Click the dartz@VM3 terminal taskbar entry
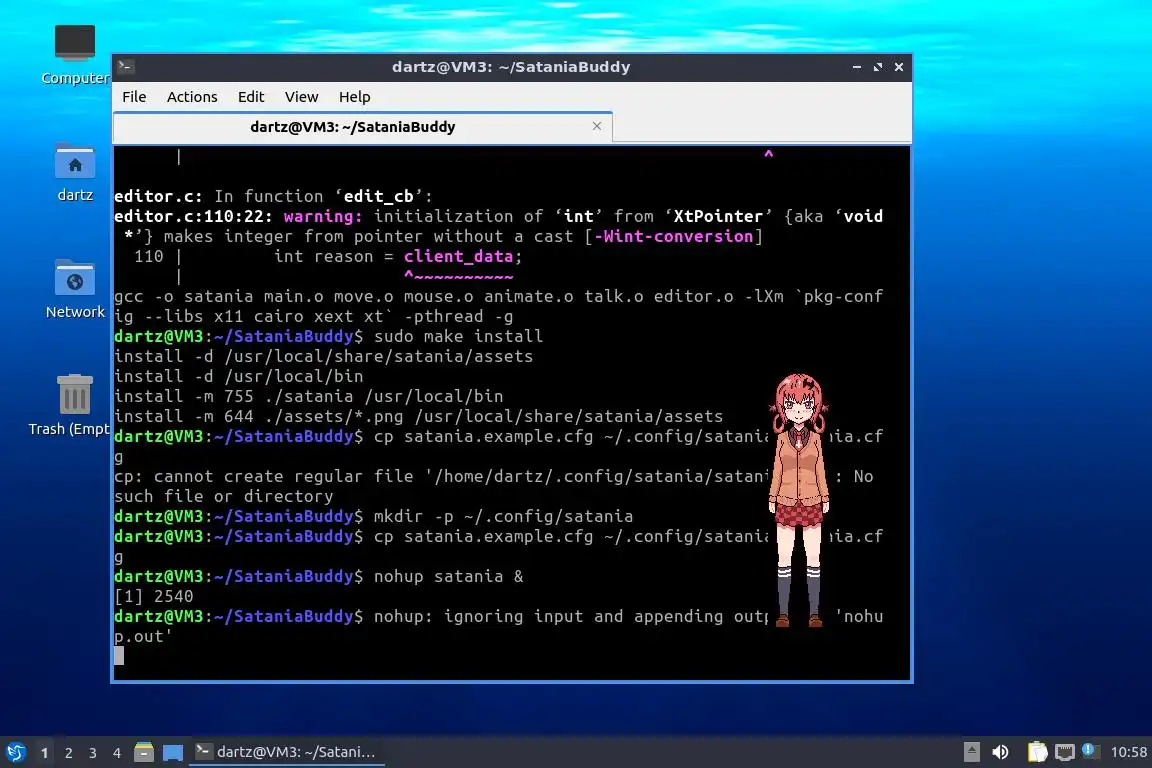This screenshot has height=768, width=1152. (287, 752)
